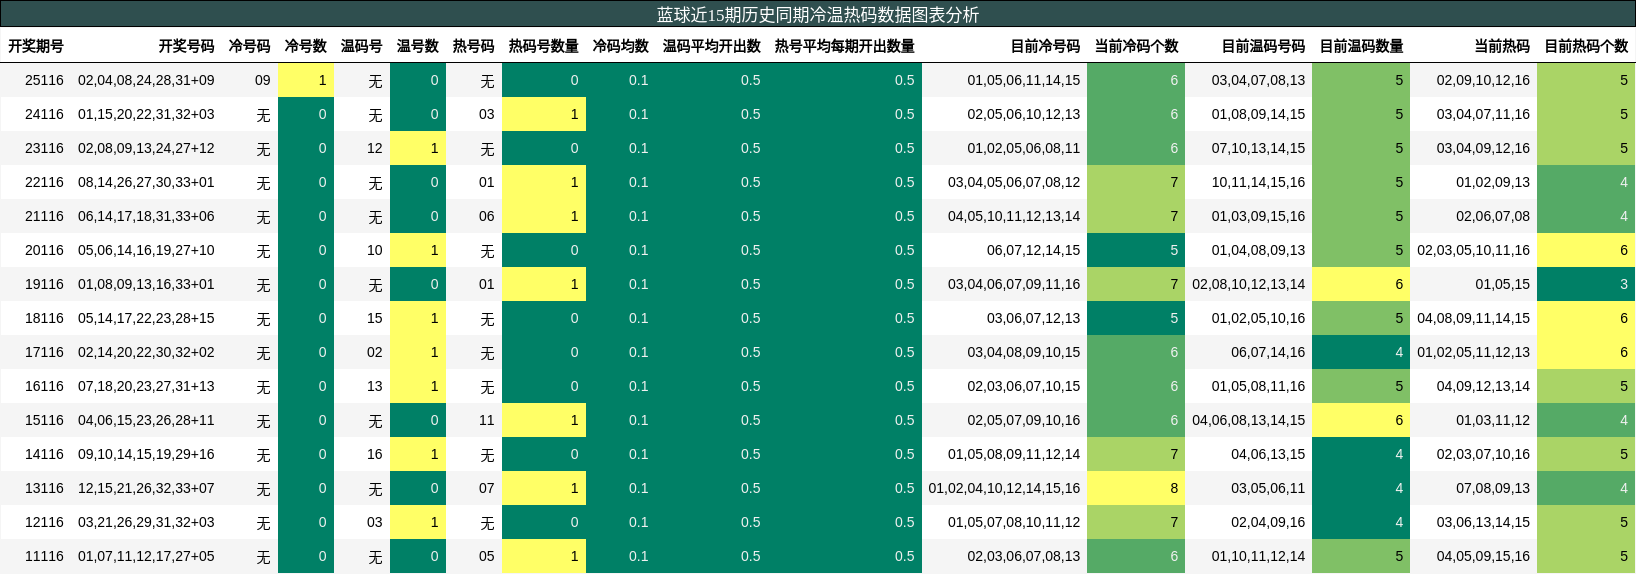The width and height of the screenshot is (1636, 574).
Task: Select current hot numbers 07,08,09,13
Action: tap(1493, 488)
